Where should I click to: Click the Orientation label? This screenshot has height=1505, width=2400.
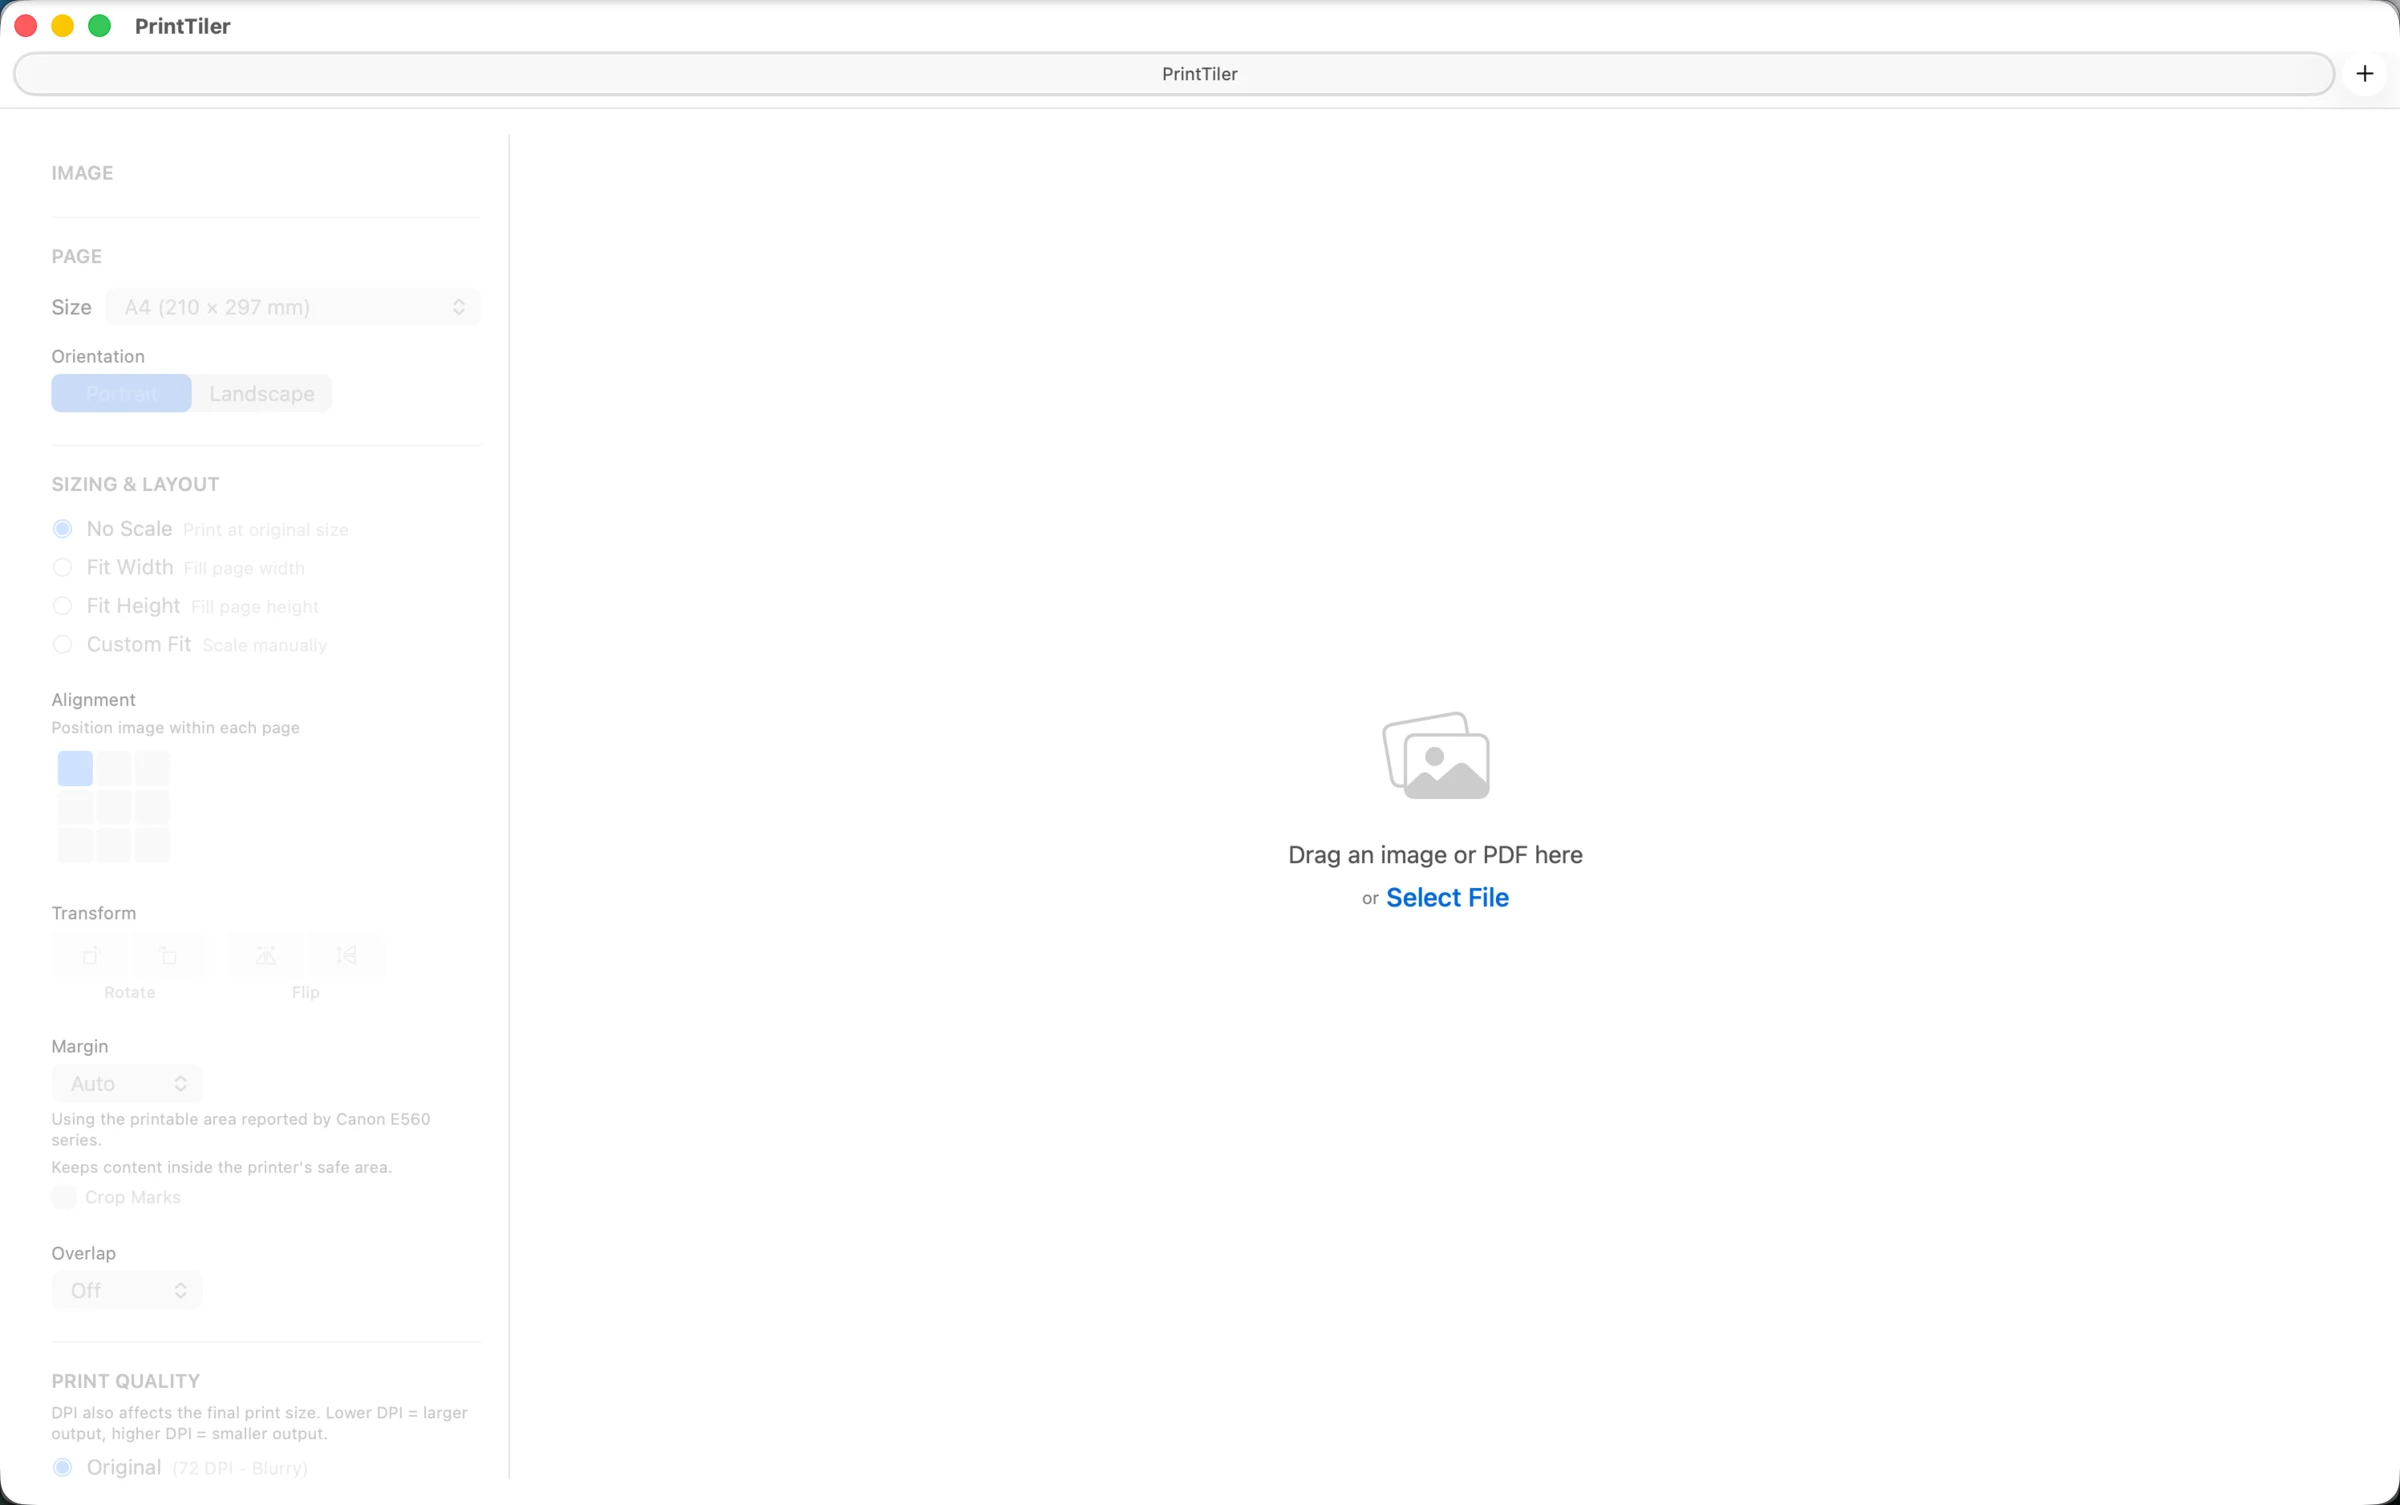point(98,357)
